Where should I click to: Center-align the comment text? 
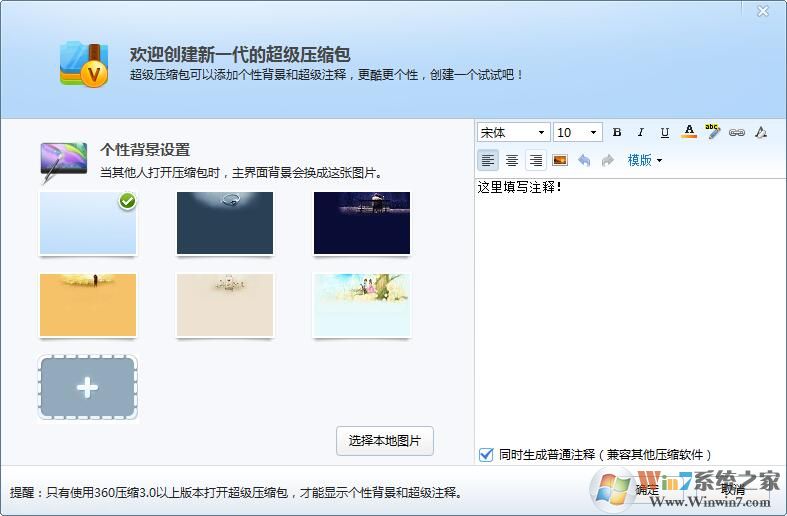511,161
